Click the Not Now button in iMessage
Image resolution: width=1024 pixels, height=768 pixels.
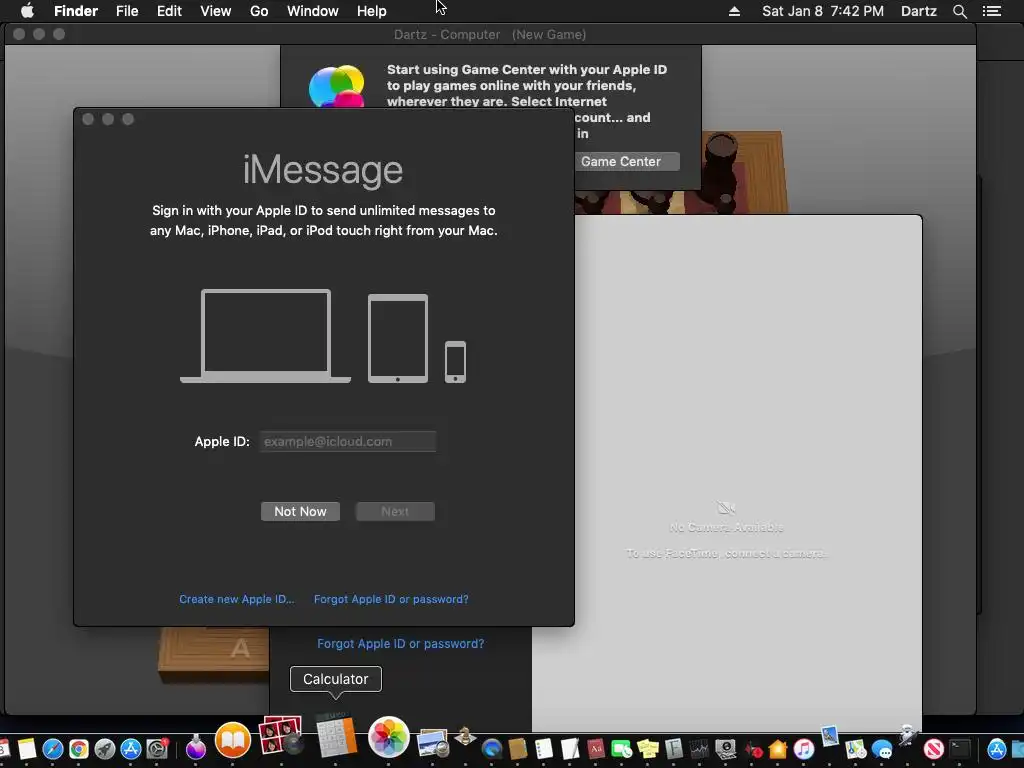(300, 511)
